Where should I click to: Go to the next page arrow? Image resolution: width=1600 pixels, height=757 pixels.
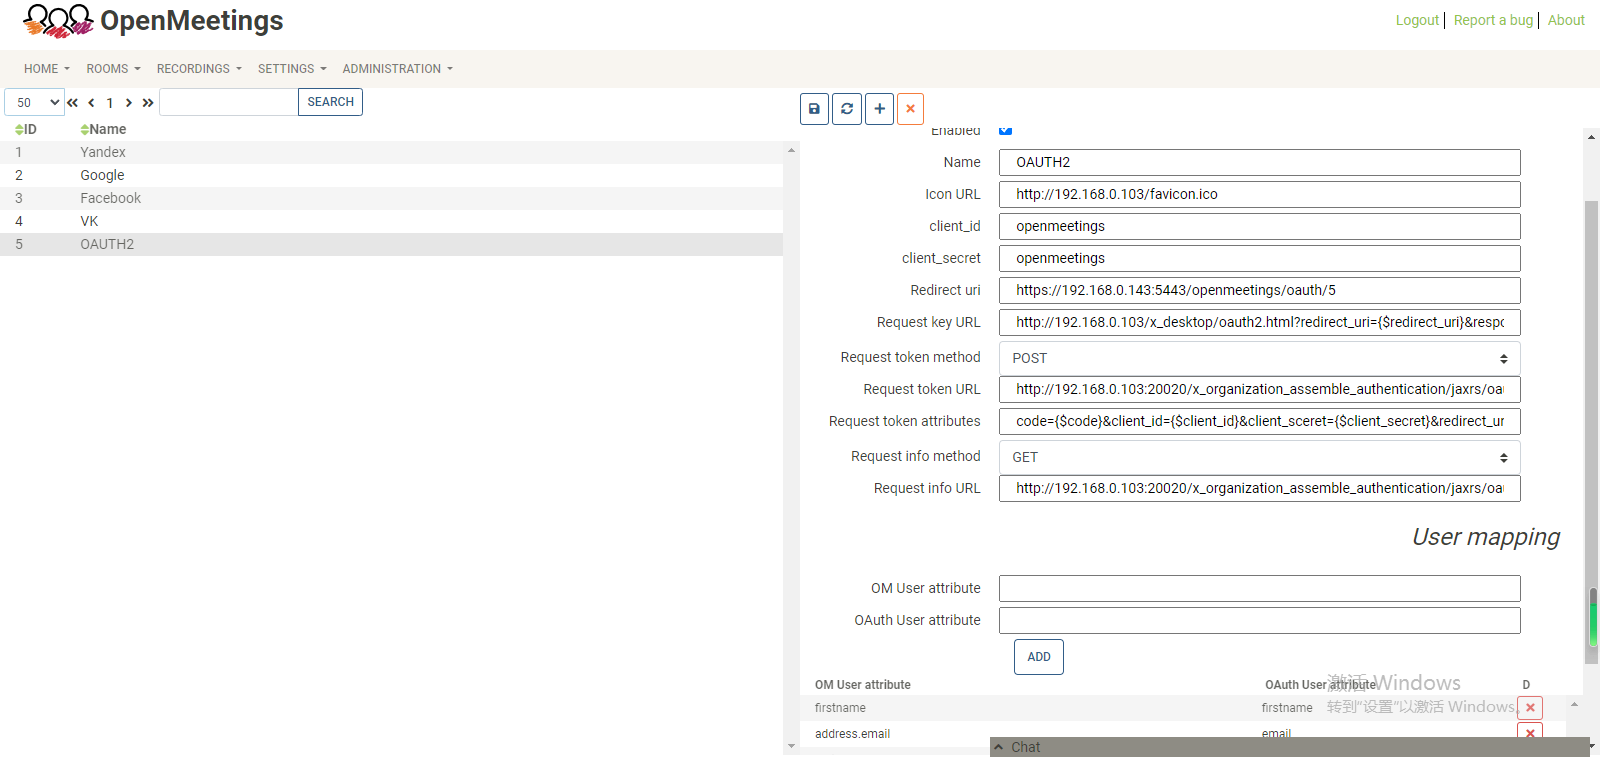point(128,103)
